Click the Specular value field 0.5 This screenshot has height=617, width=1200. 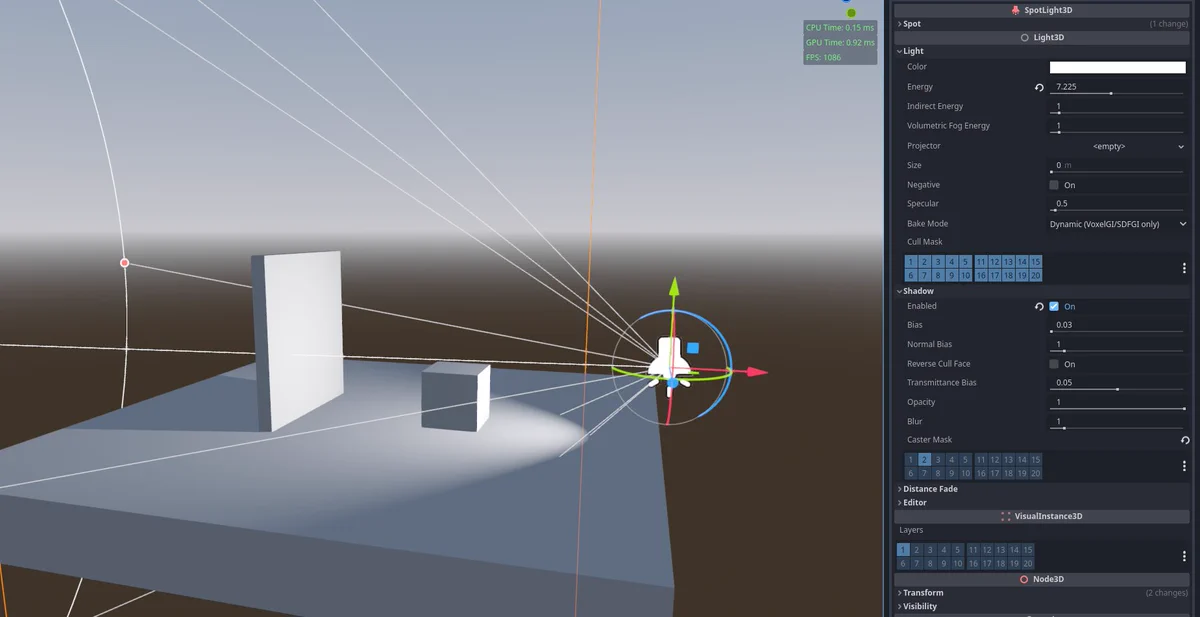tap(1118, 203)
